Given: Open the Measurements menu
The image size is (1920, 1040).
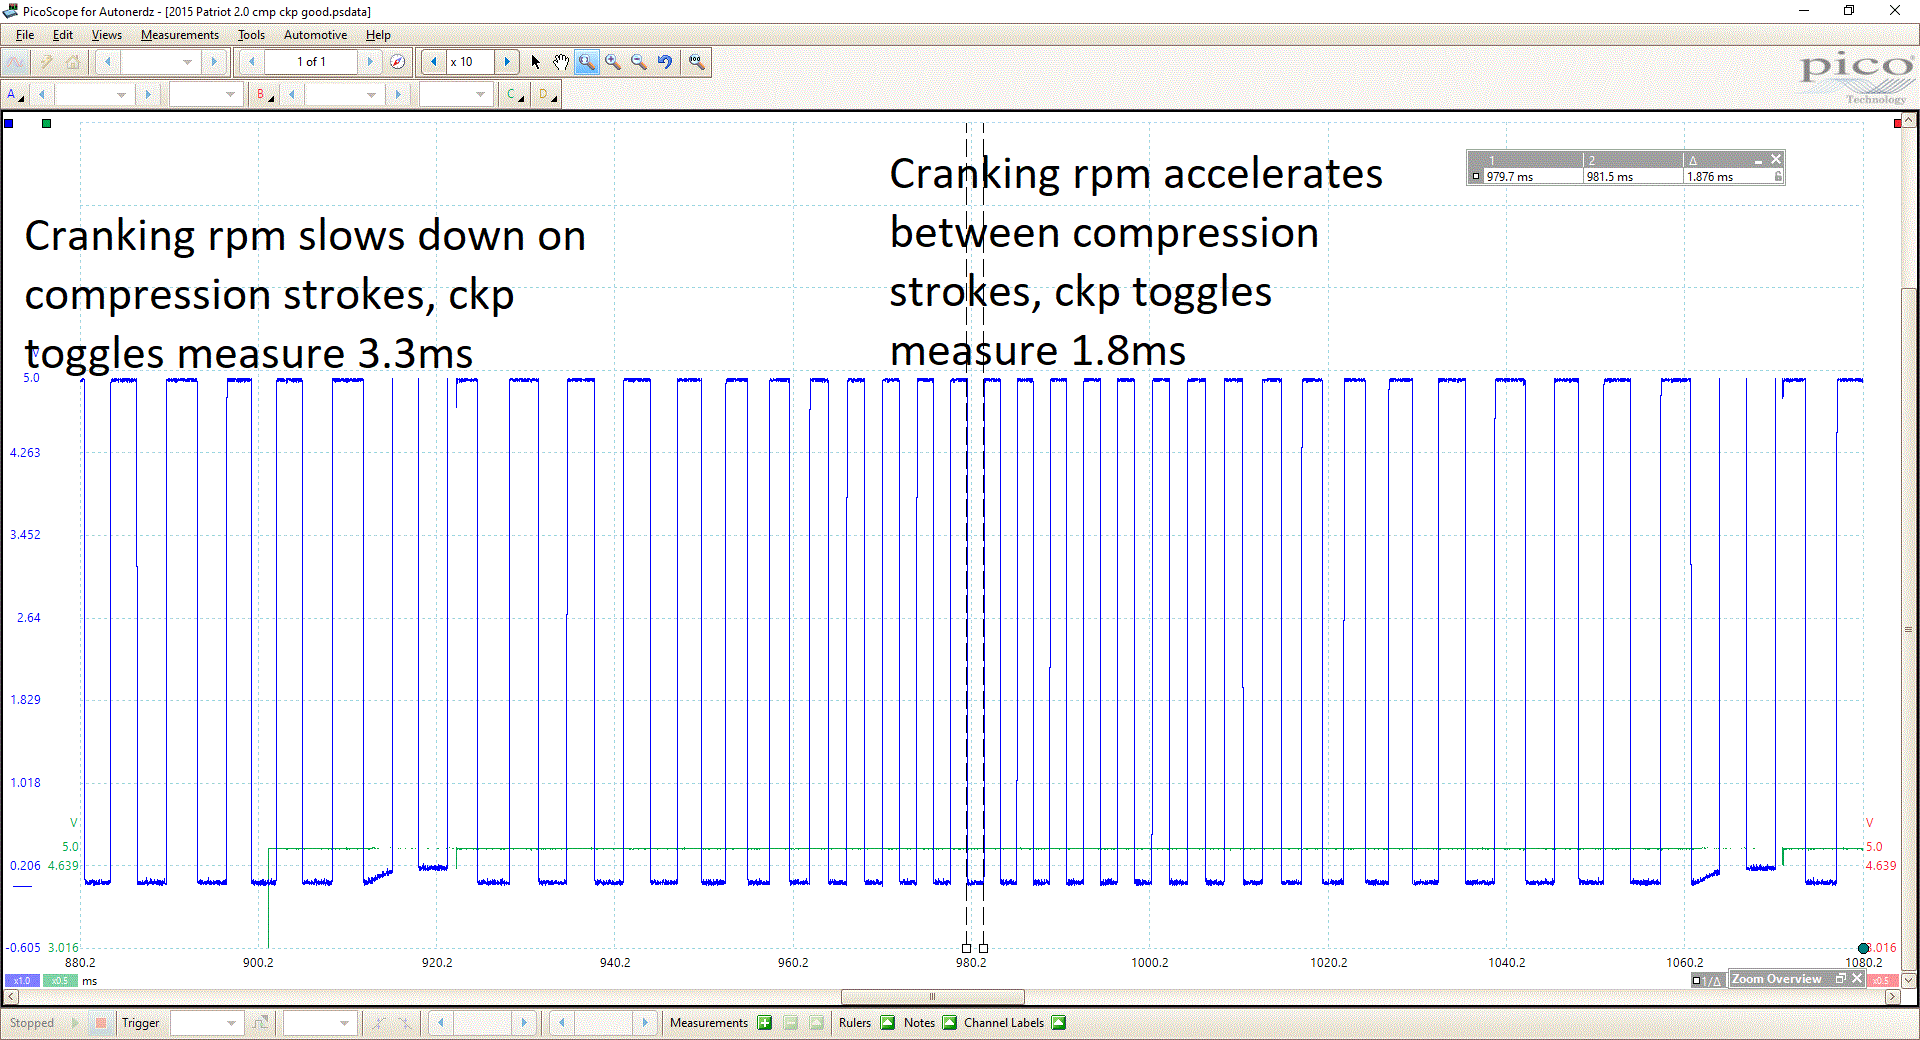Looking at the screenshot, I should (x=179, y=34).
